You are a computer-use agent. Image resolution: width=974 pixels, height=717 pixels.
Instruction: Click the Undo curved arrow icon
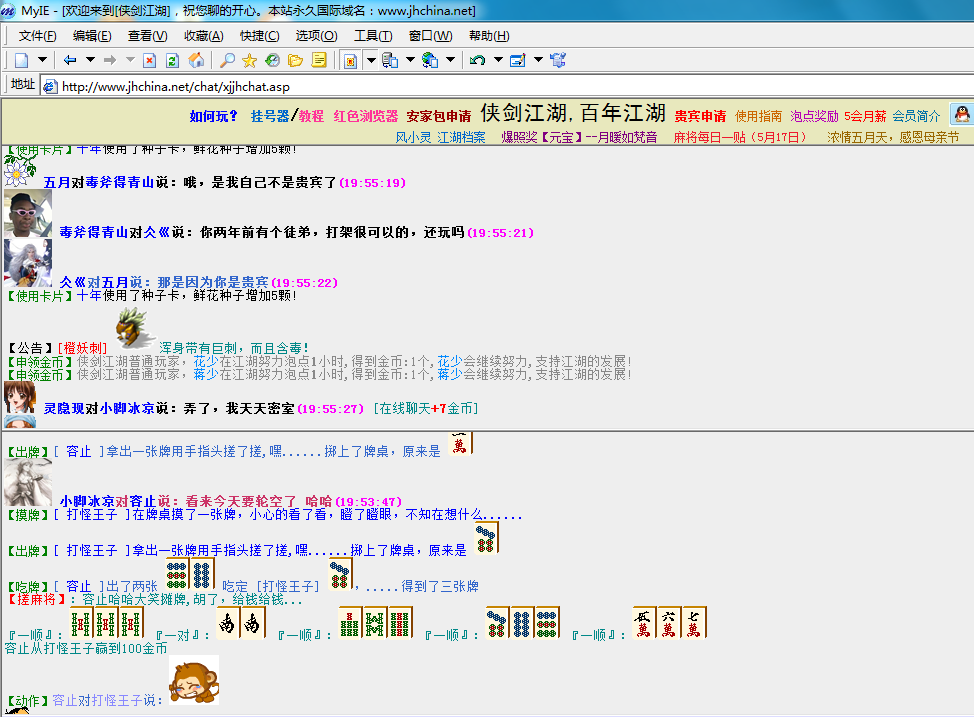pos(477,60)
